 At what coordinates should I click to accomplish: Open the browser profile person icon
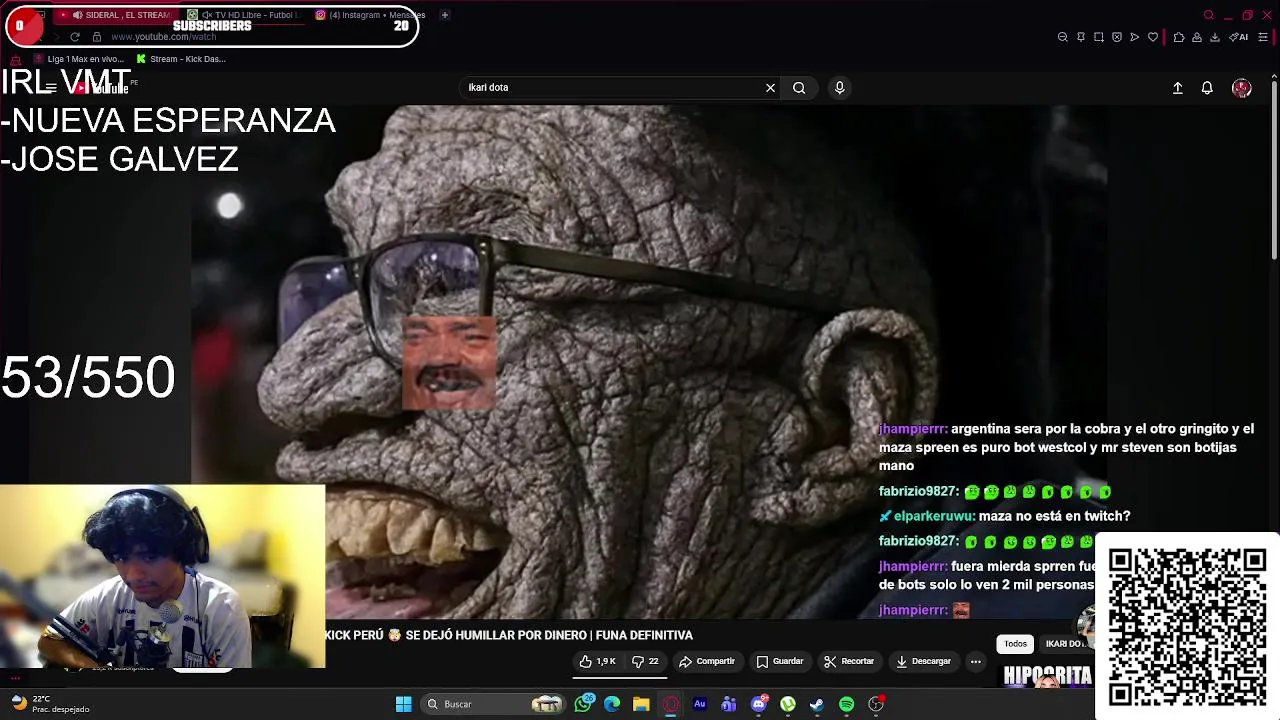1197,37
